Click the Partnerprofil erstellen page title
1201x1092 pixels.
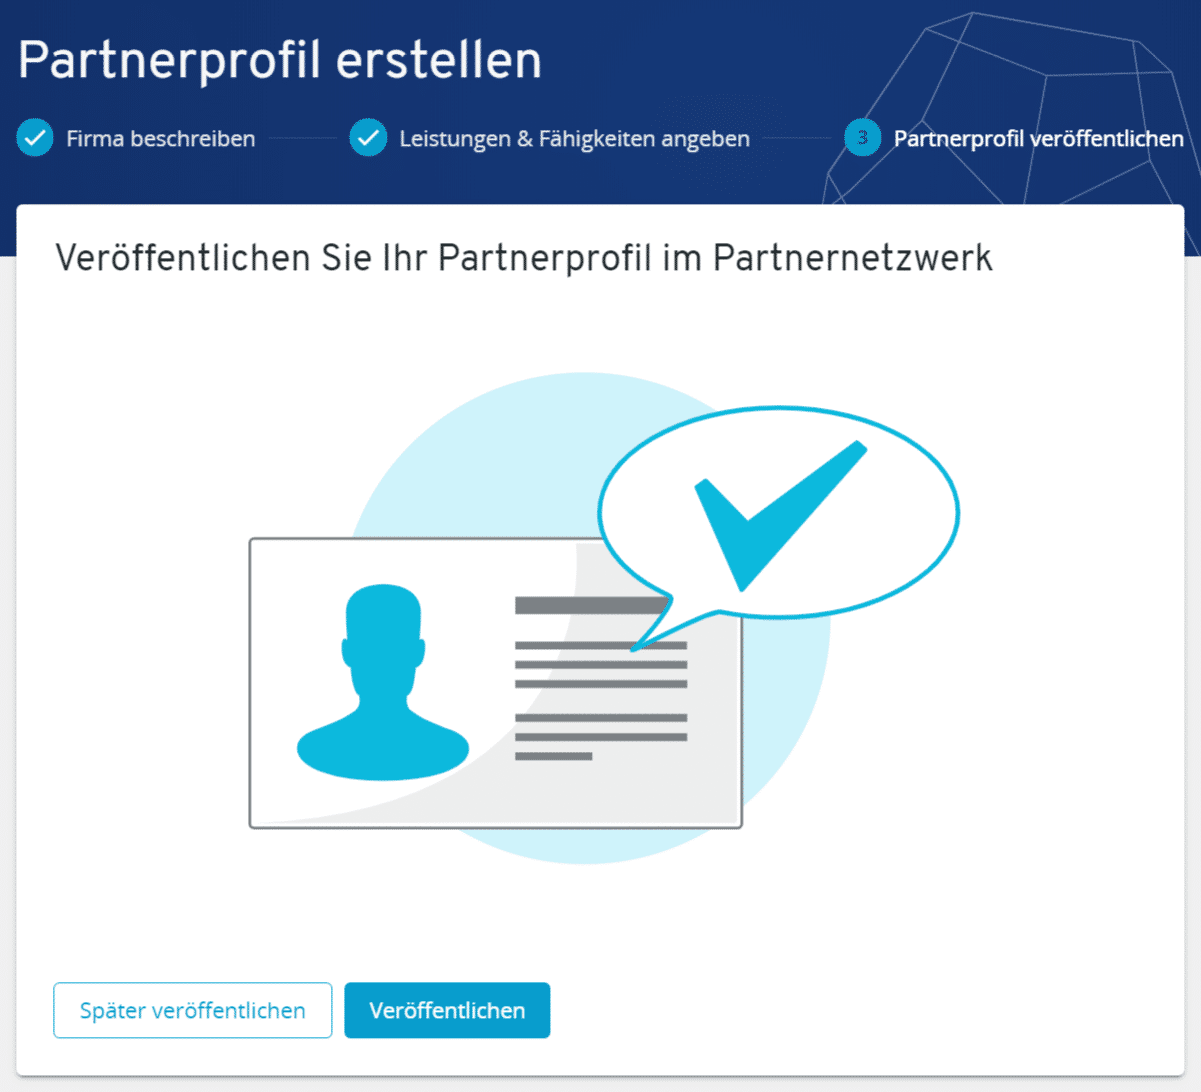coord(280,60)
